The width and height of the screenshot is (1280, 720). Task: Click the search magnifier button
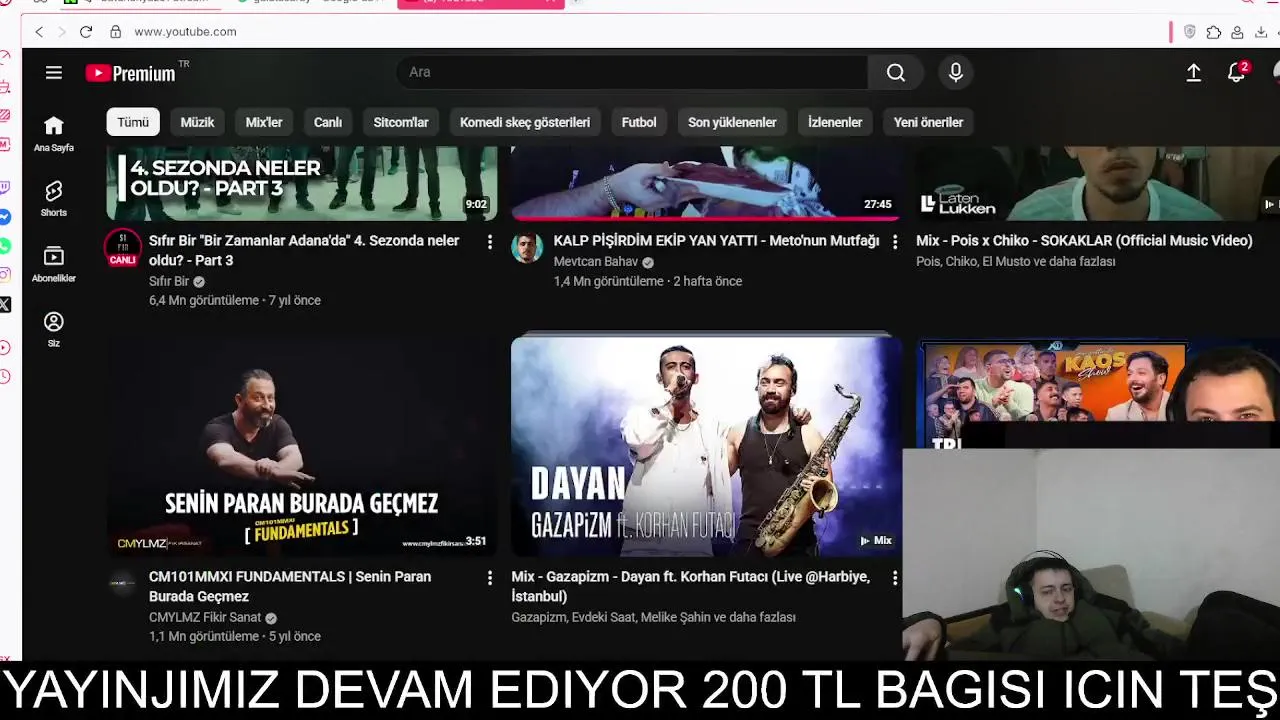coord(896,72)
